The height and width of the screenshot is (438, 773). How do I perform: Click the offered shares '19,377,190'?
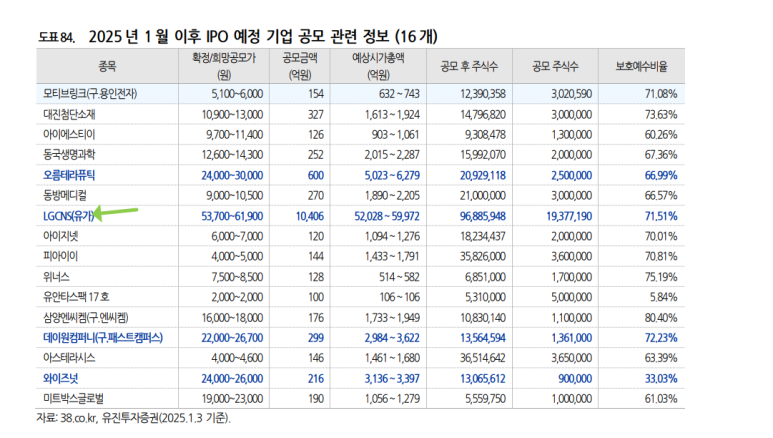[x=569, y=216]
